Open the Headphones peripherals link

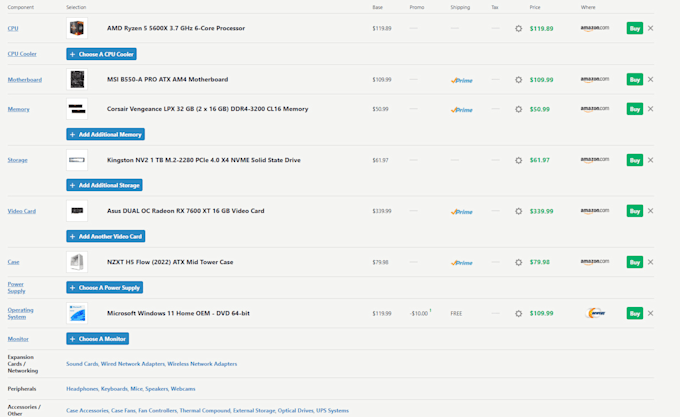click(82, 389)
